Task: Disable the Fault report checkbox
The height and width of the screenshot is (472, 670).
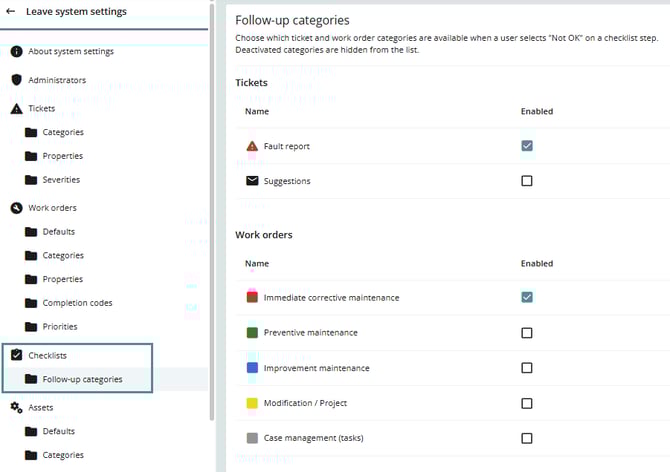Action: click(527, 146)
